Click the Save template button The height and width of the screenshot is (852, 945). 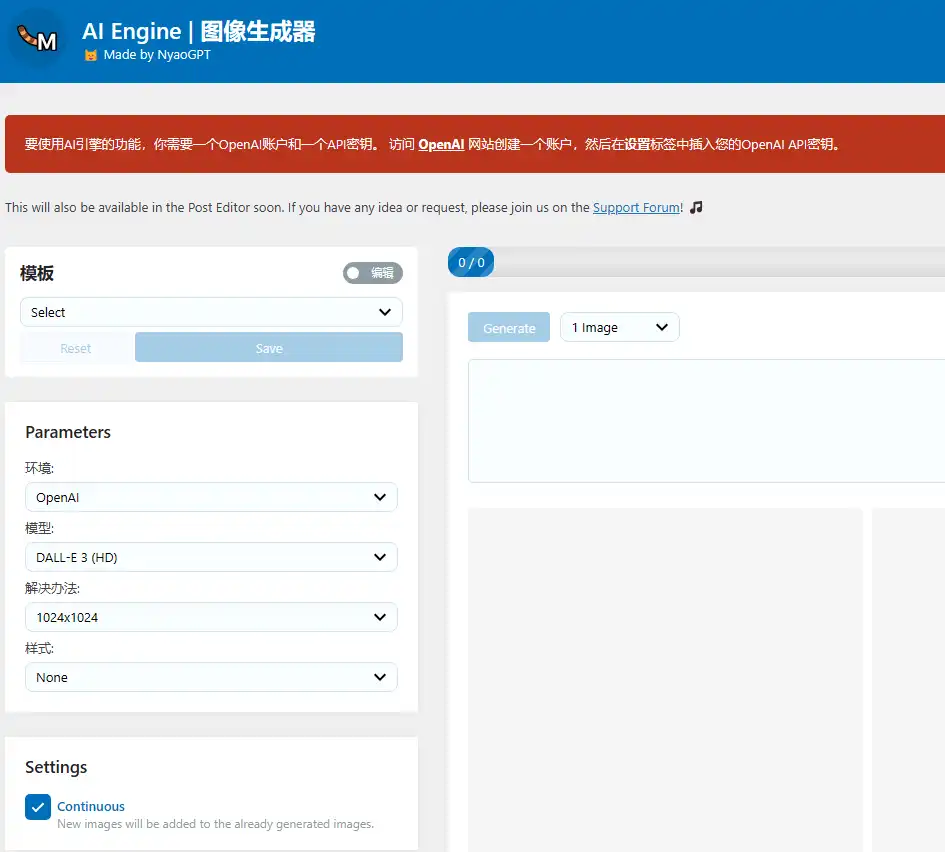point(268,347)
